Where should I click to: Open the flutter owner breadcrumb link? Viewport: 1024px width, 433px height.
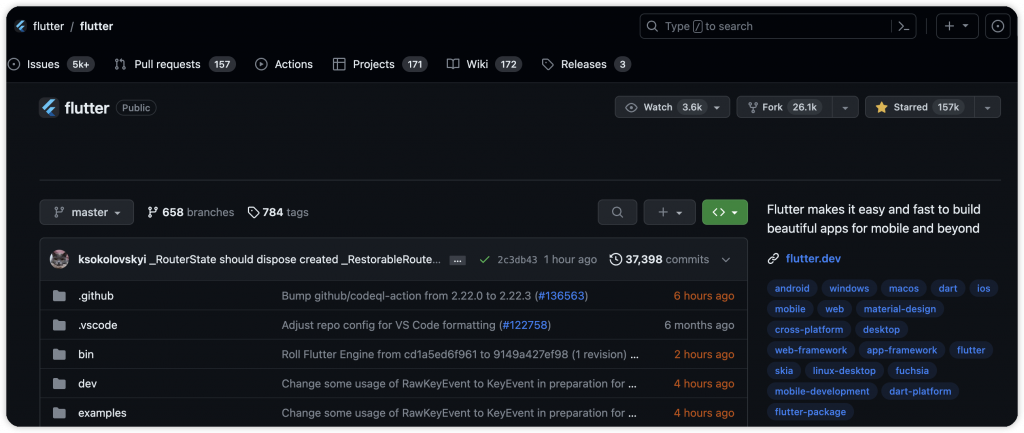point(48,26)
